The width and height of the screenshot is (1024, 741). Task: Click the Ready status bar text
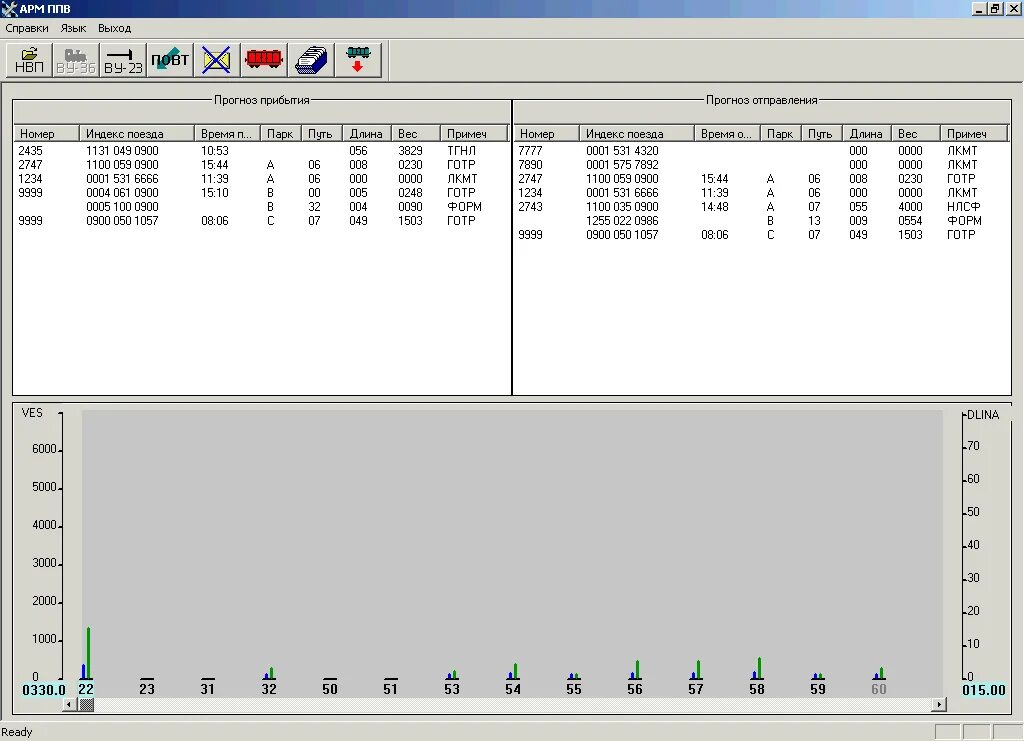click(x=17, y=733)
